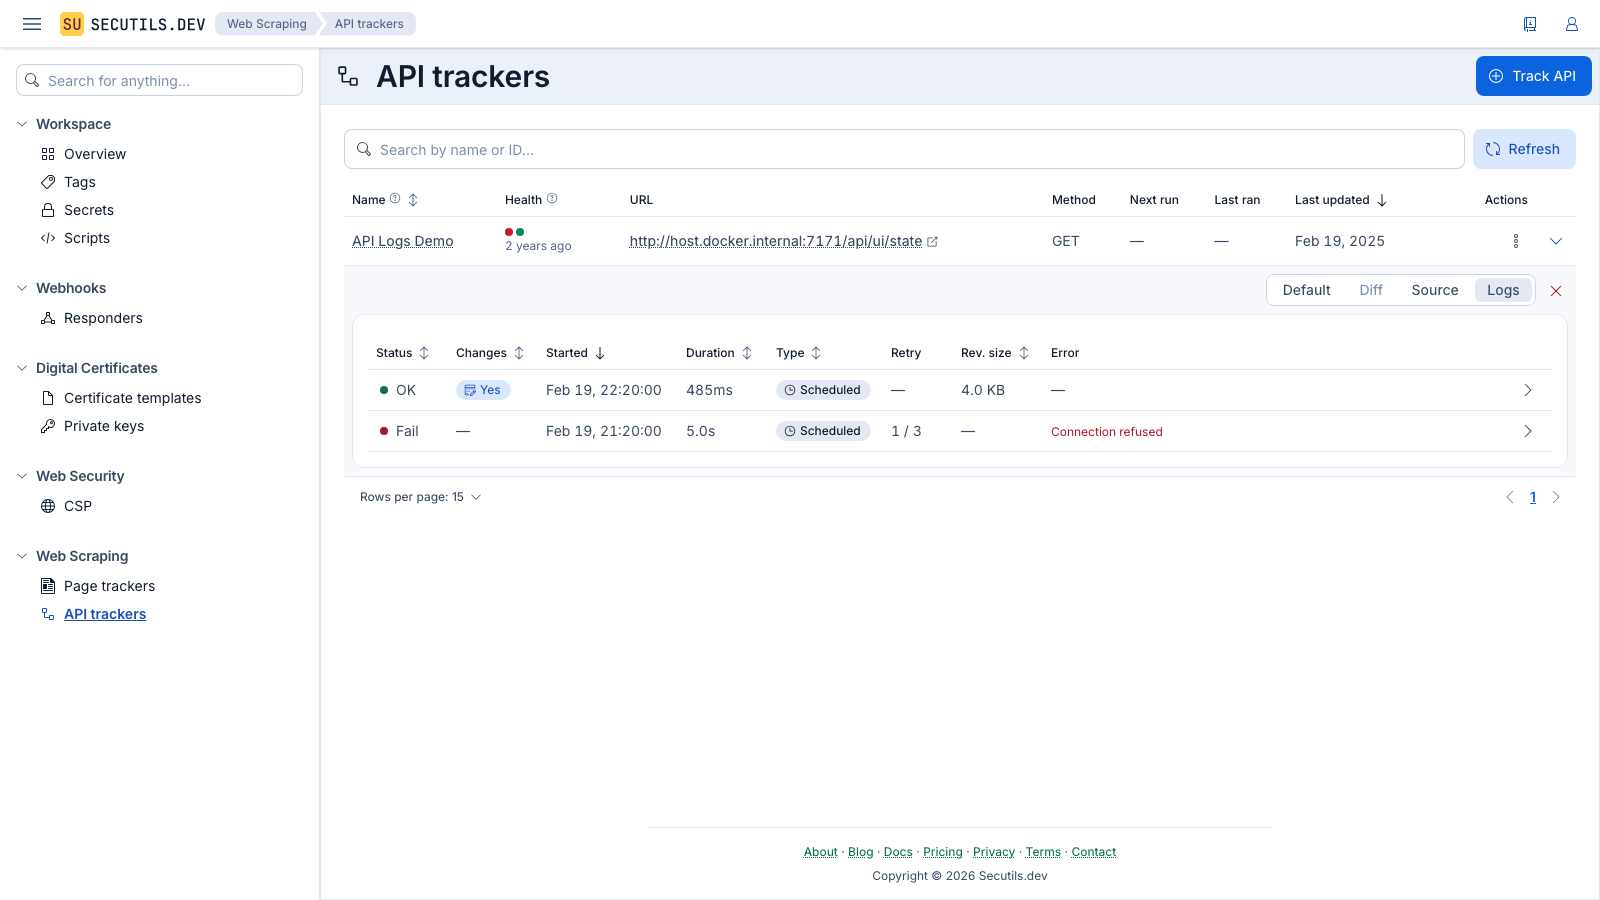Click the Health column help icon
Viewport: 1600px width, 900px height.
552,199
